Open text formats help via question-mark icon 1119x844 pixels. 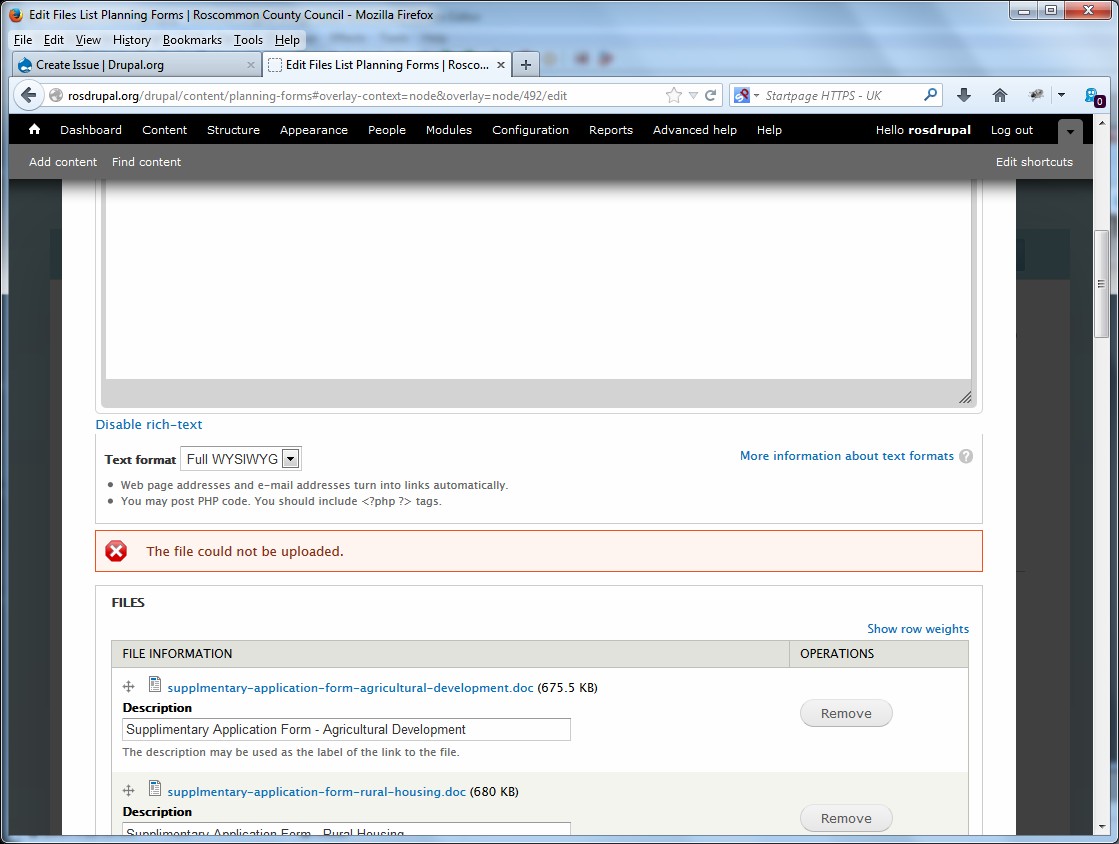coord(966,456)
